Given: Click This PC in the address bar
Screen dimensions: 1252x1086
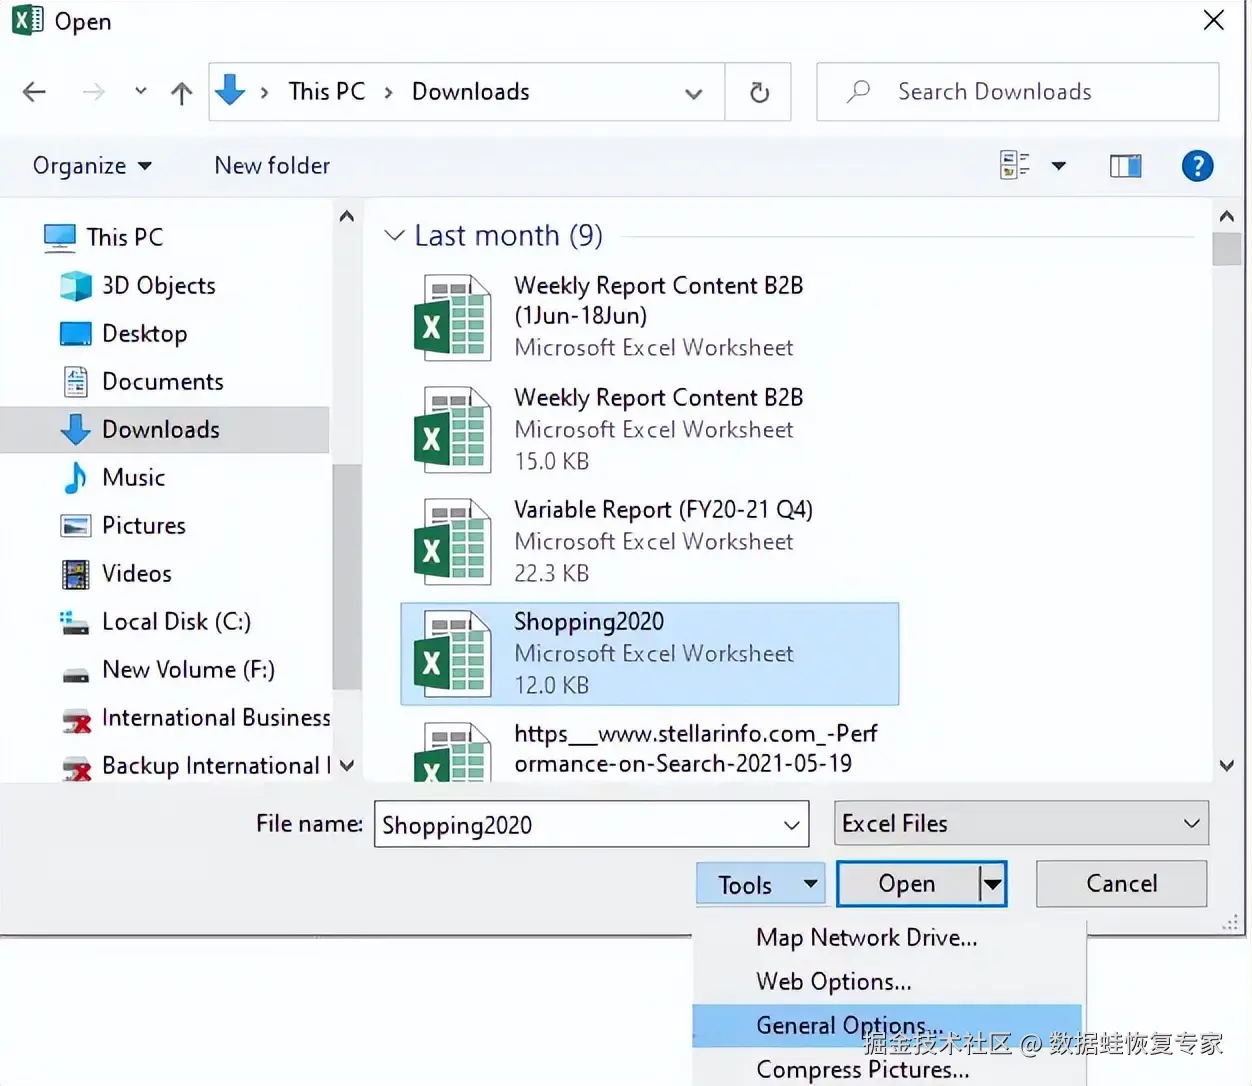Looking at the screenshot, I should point(327,92).
